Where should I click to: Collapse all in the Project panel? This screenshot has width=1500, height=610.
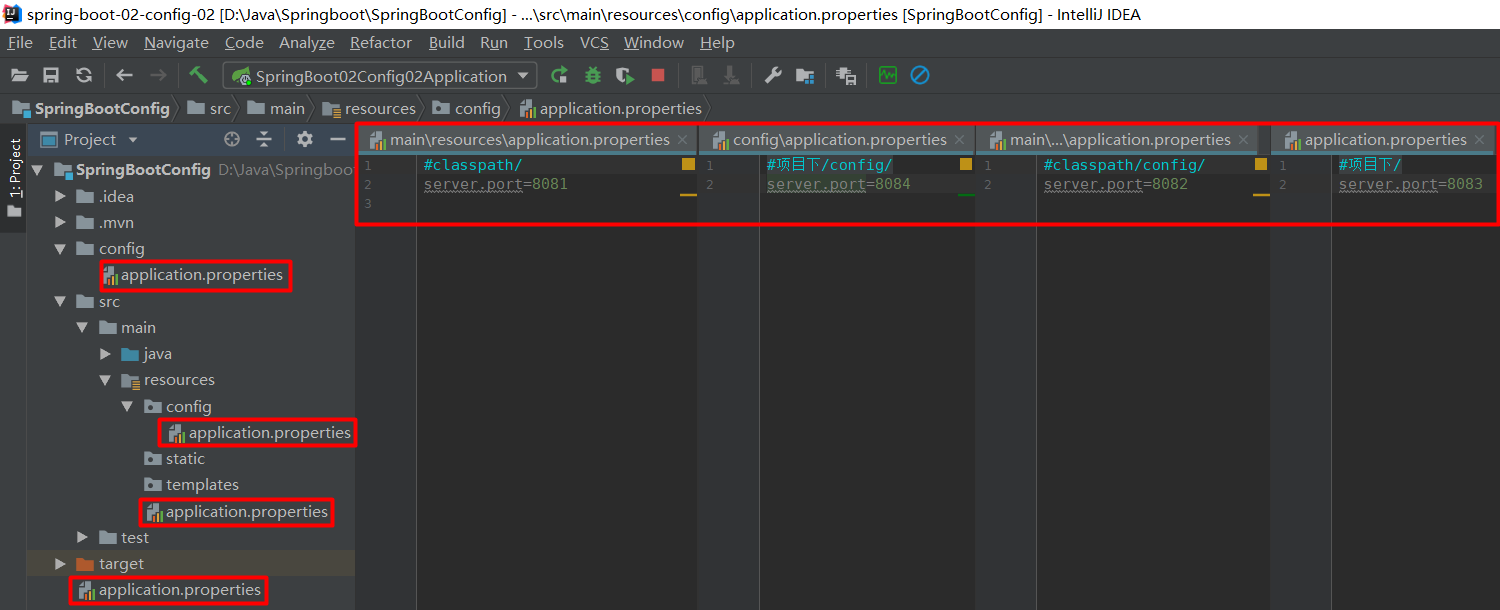(x=264, y=140)
